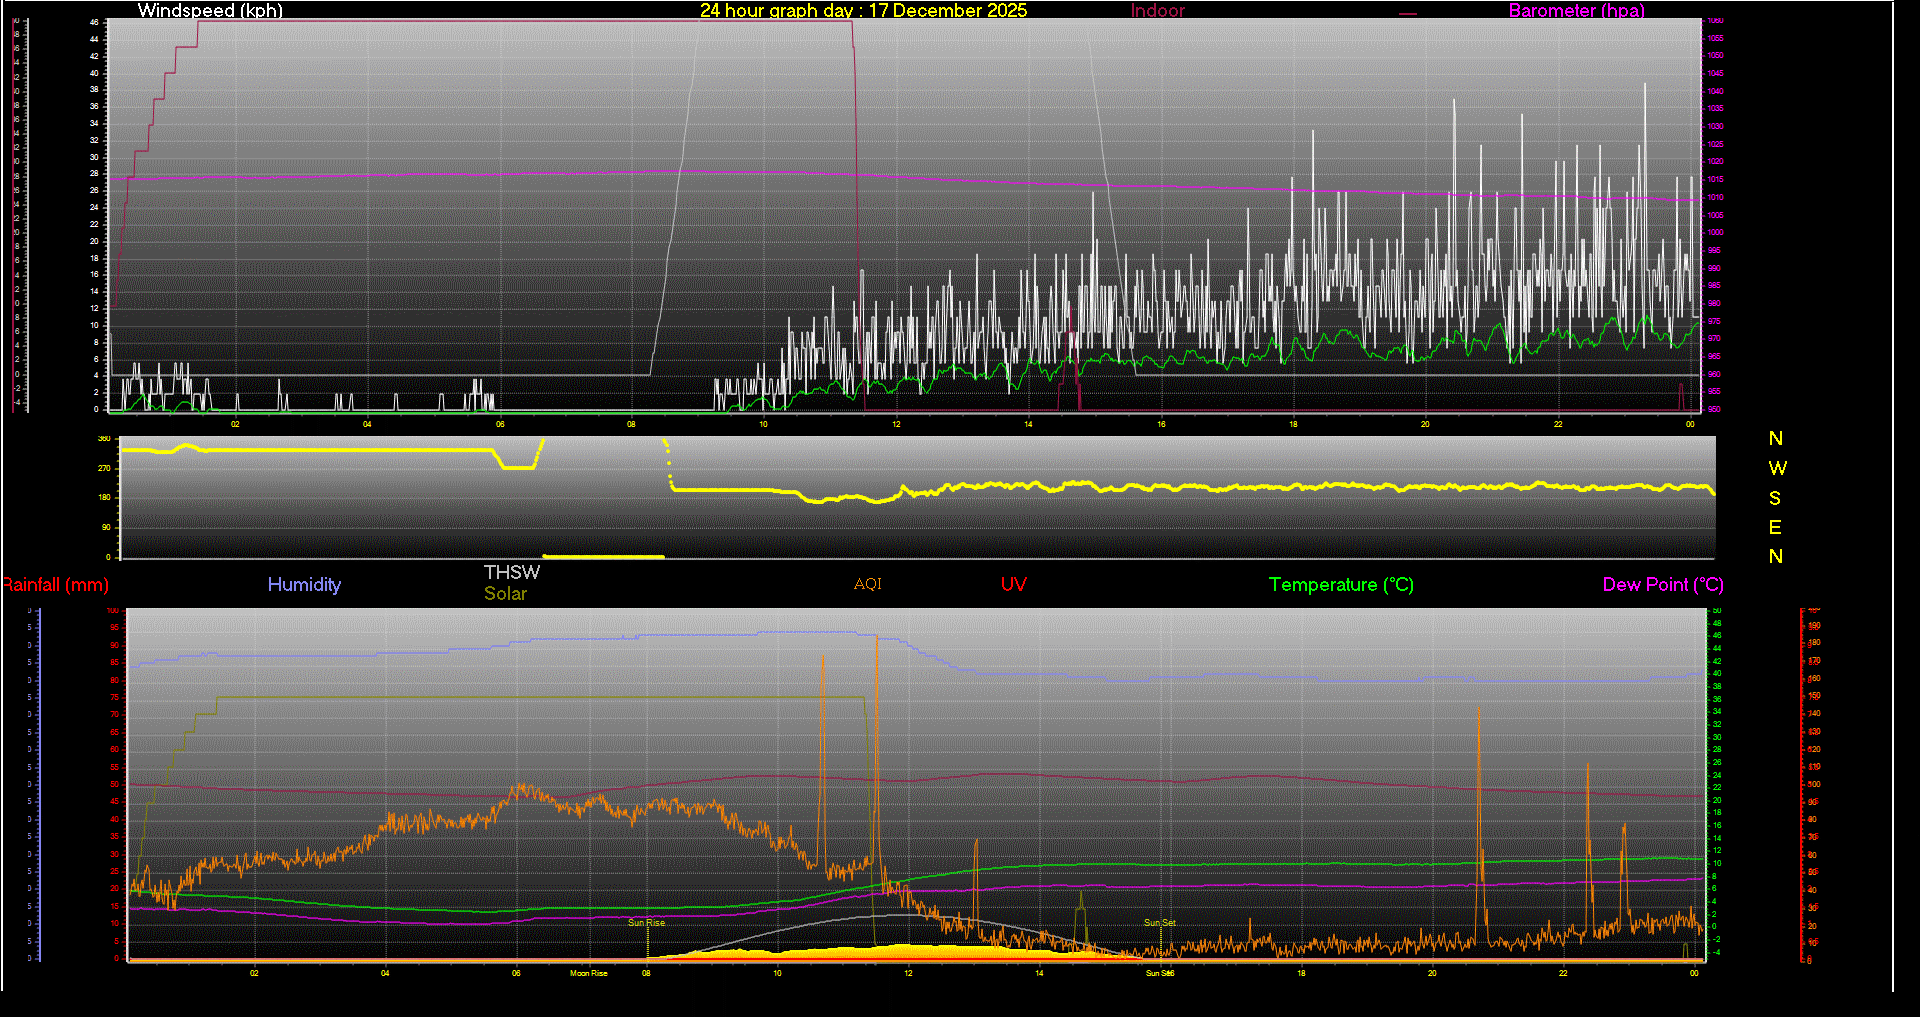
Task: Click the 270 wind direction axis label
Action: pyautogui.click(x=104, y=468)
